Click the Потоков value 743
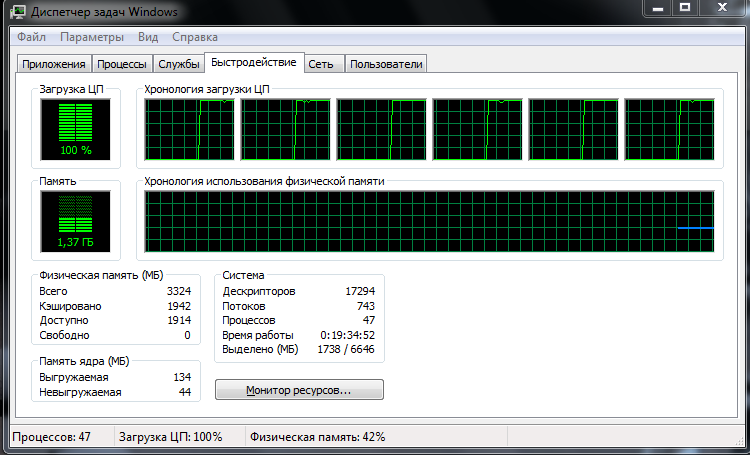This screenshot has width=750, height=455. [366, 306]
